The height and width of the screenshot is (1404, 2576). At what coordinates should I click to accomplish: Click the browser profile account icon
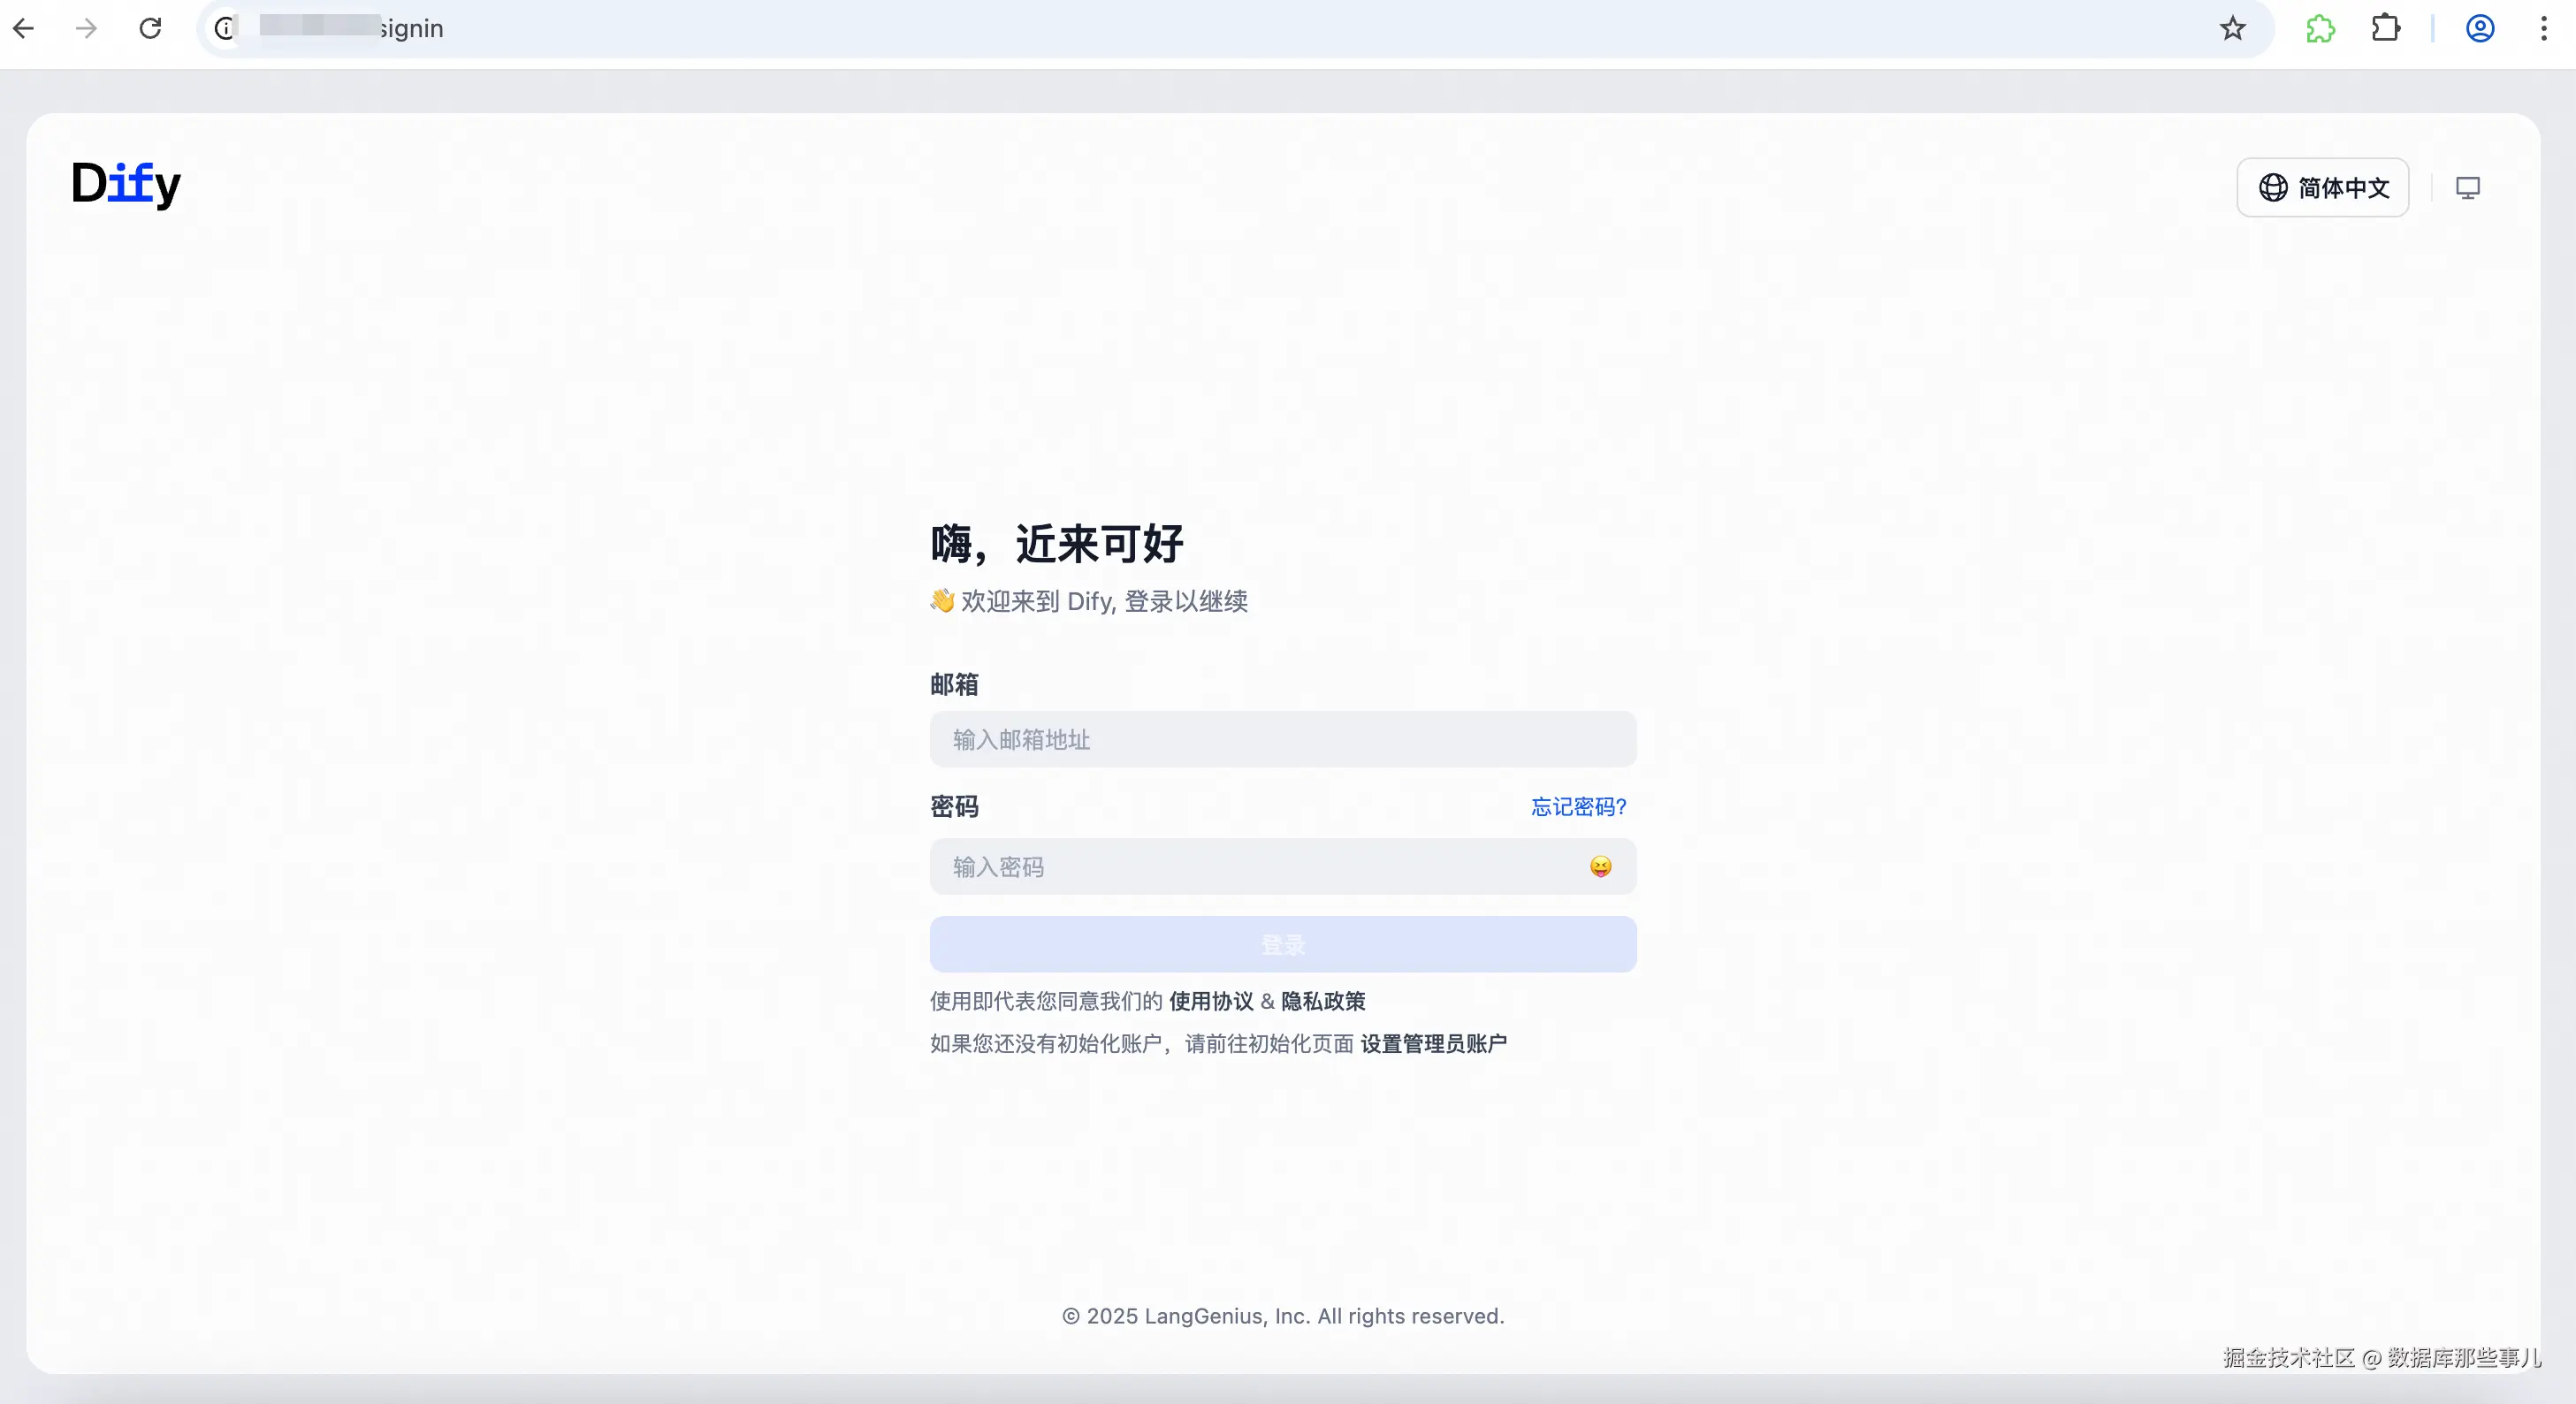[2480, 28]
